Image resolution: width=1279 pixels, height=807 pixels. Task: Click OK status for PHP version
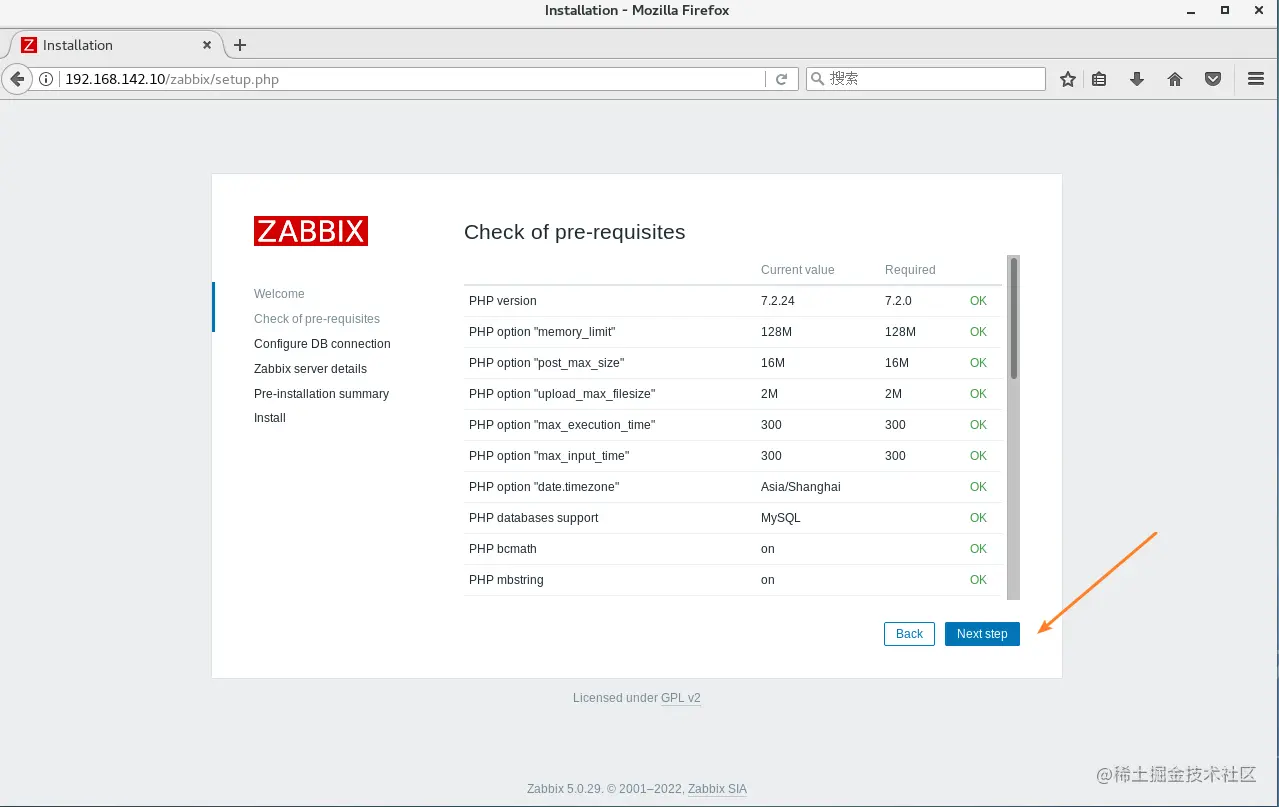pyautogui.click(x=978, y=301)
